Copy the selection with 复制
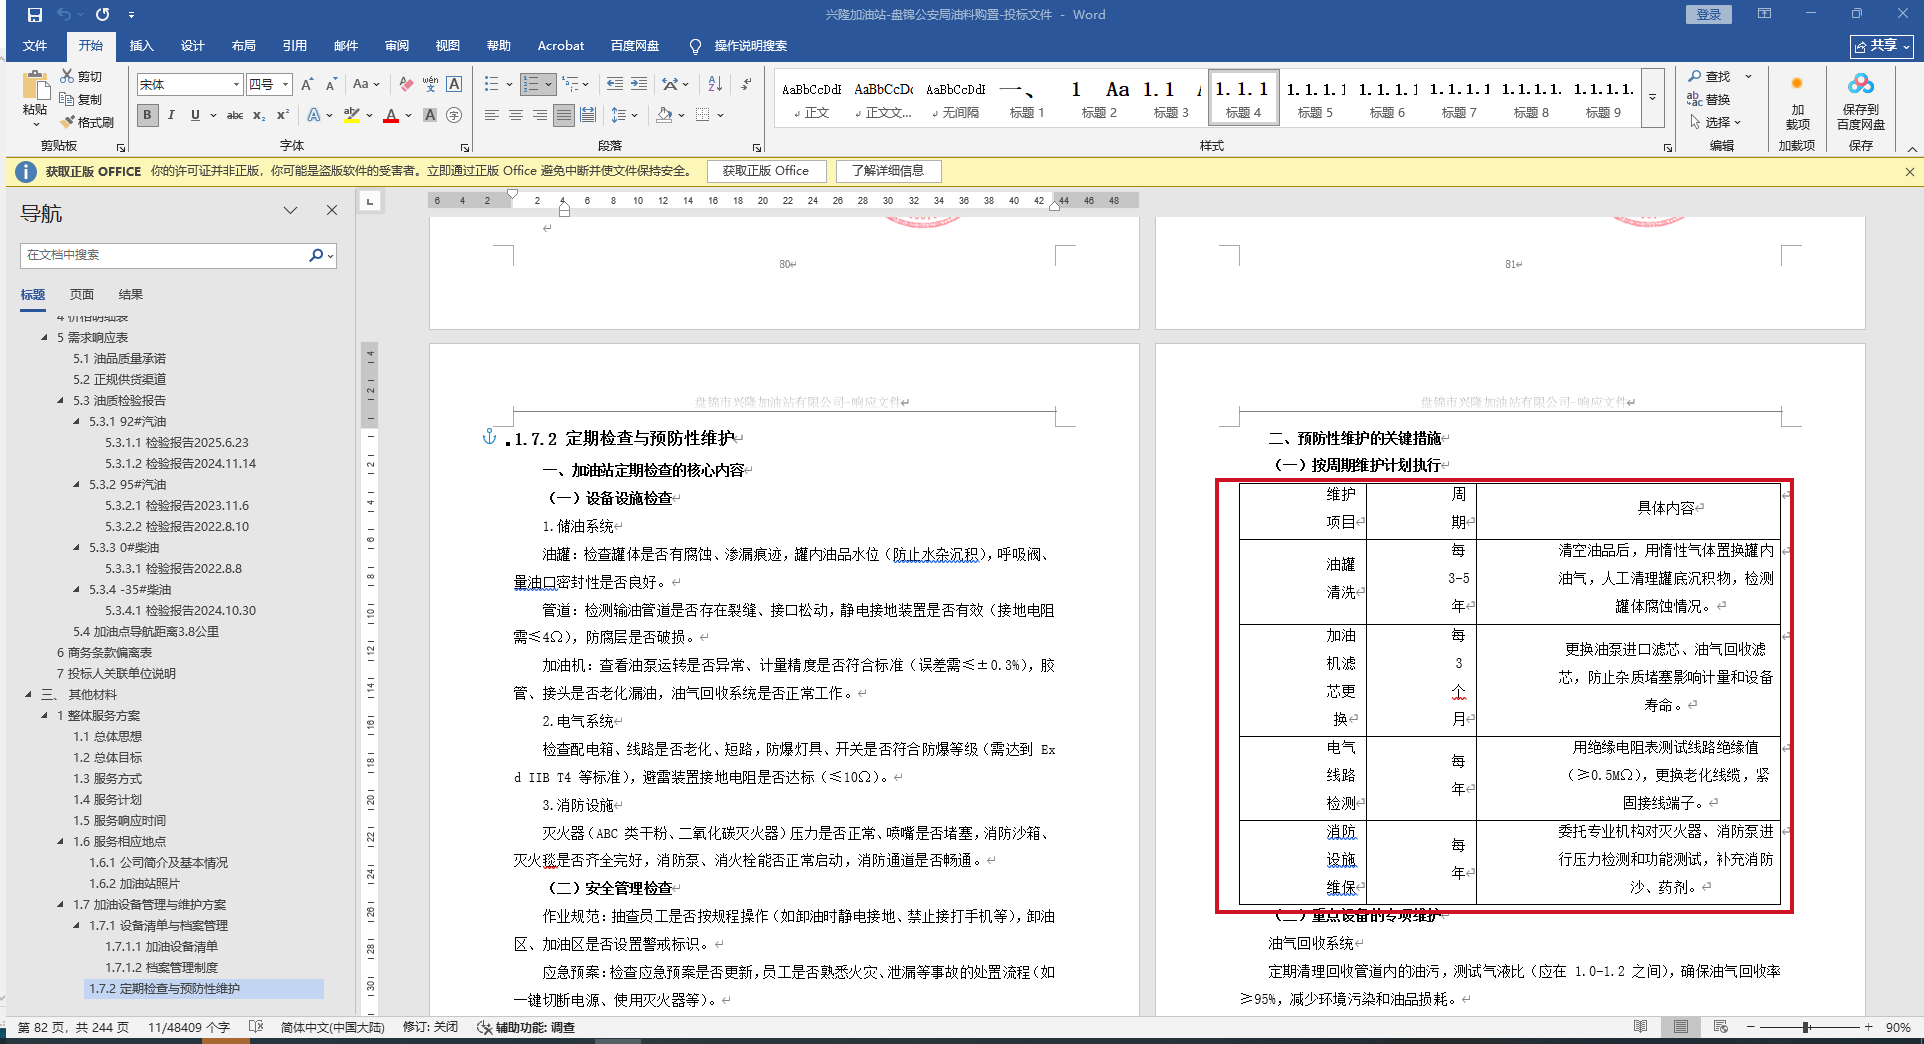Viewport: 1924px width, 1044px height. point(81,99)
